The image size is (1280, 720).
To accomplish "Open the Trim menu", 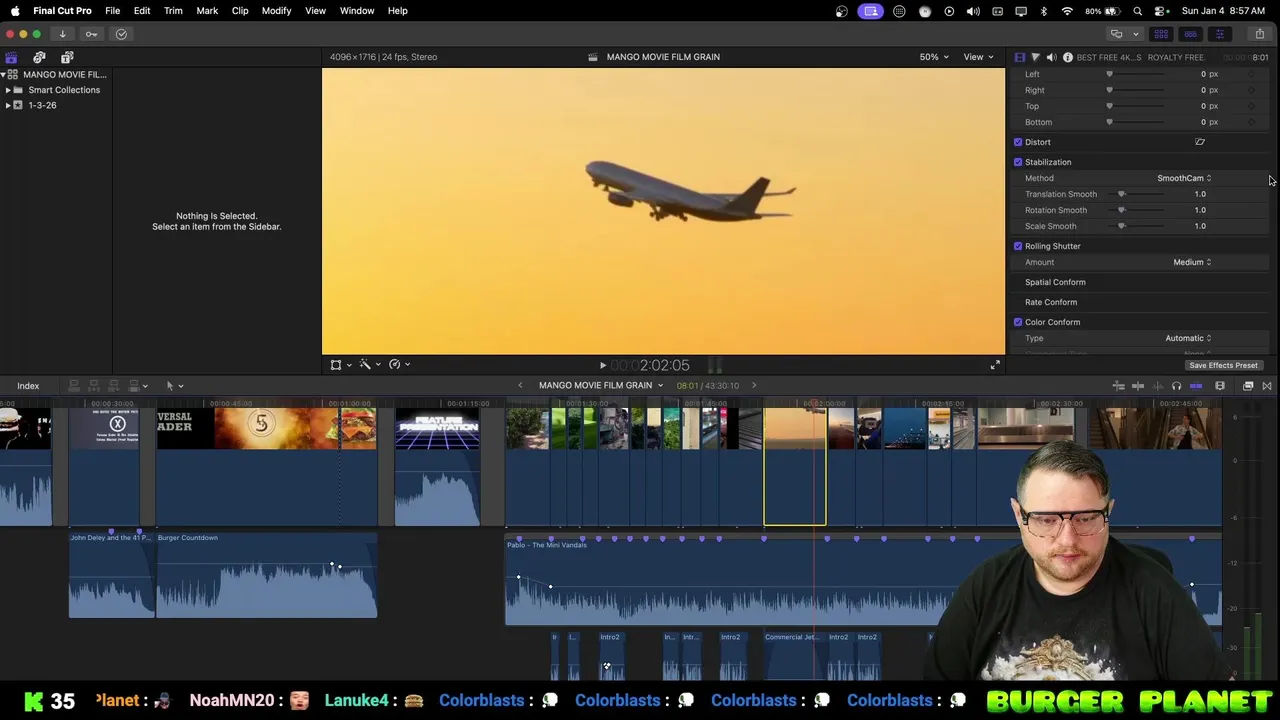I will (173, 11).
